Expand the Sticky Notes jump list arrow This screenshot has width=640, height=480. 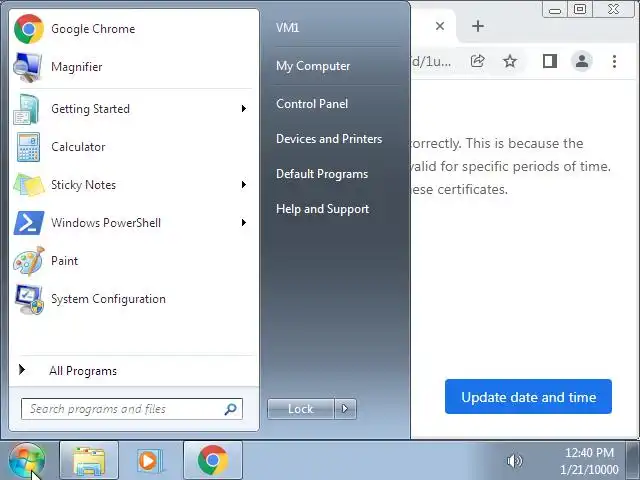coord(244,184)
